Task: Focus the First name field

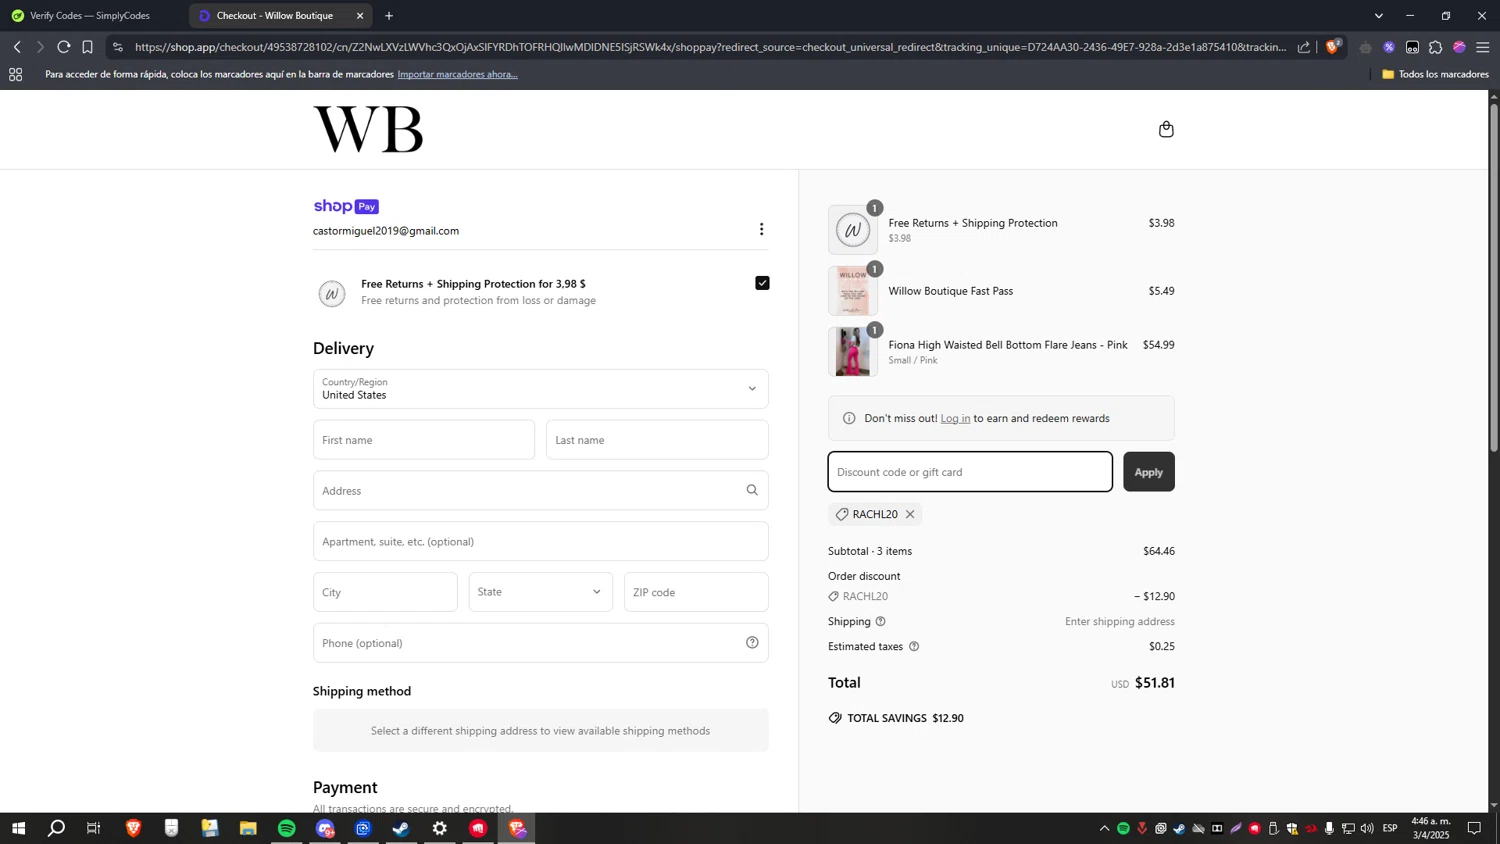Action: 423,440
